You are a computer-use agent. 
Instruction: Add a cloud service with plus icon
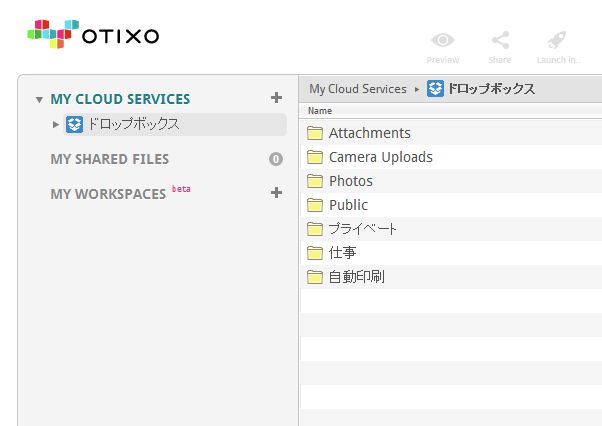pos(276,97)
